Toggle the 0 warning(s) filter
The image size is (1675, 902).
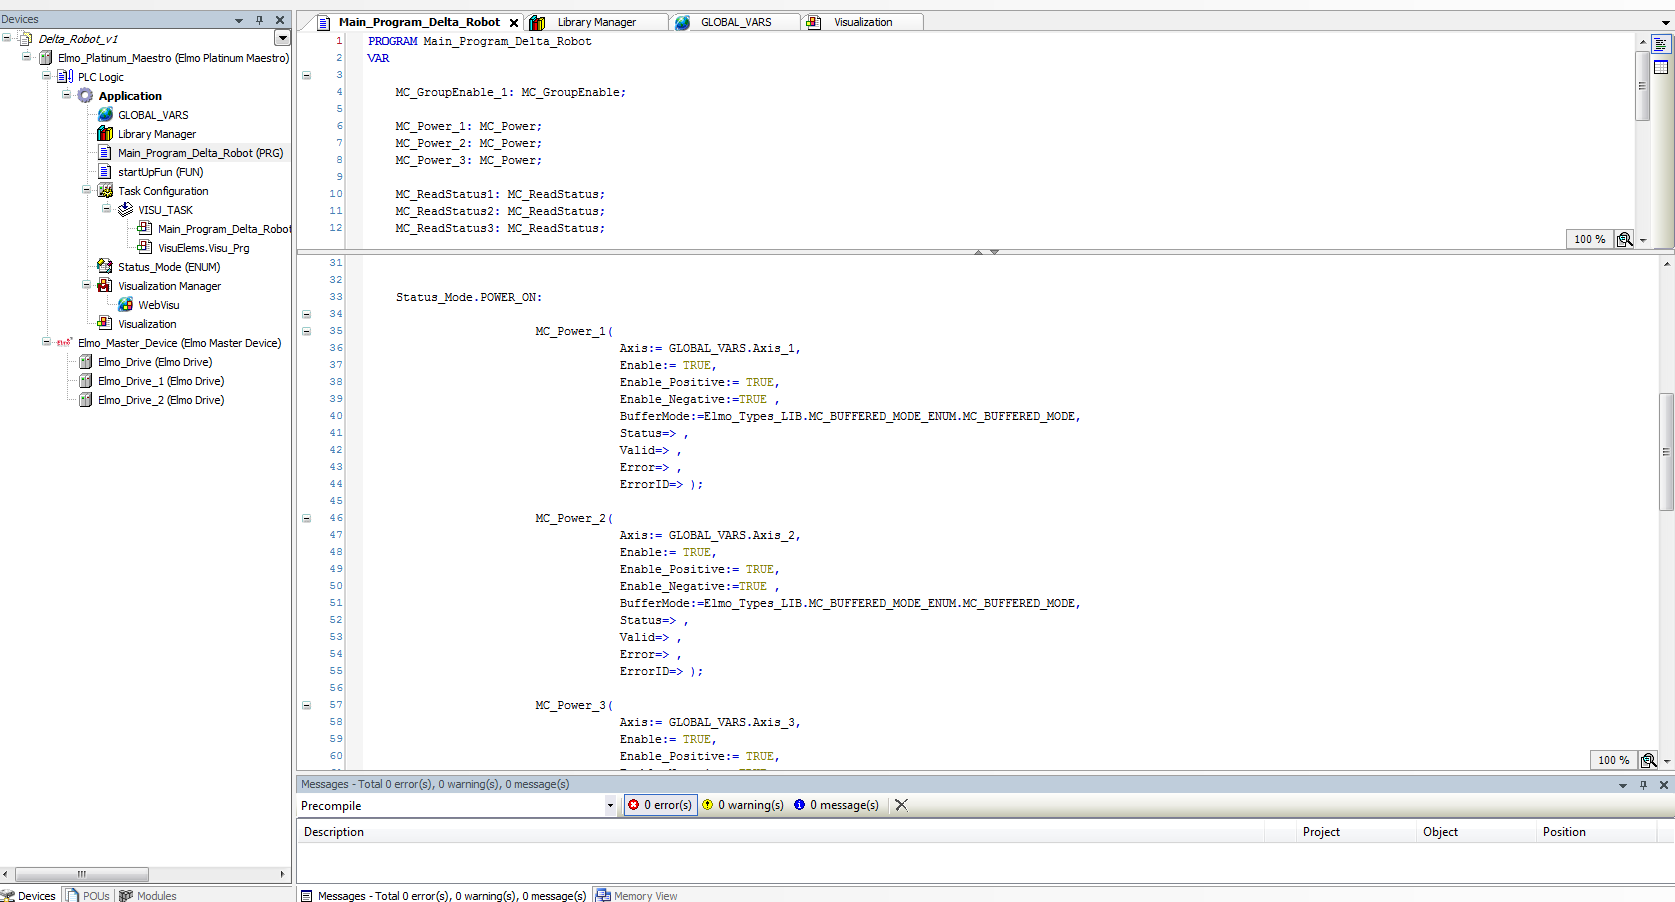(743, 805)
